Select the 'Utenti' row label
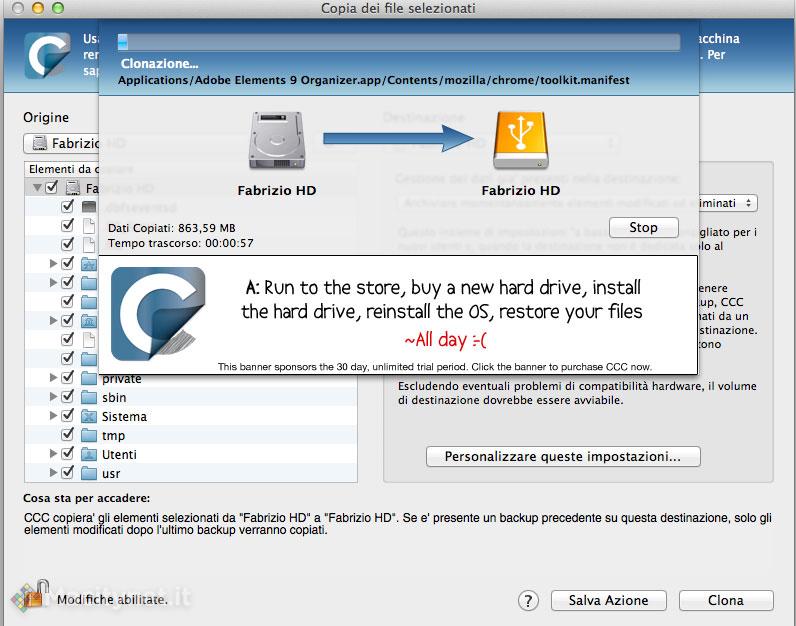Image resolution: width=796 pixels, height=626 pixels. (x=119, y=454)
